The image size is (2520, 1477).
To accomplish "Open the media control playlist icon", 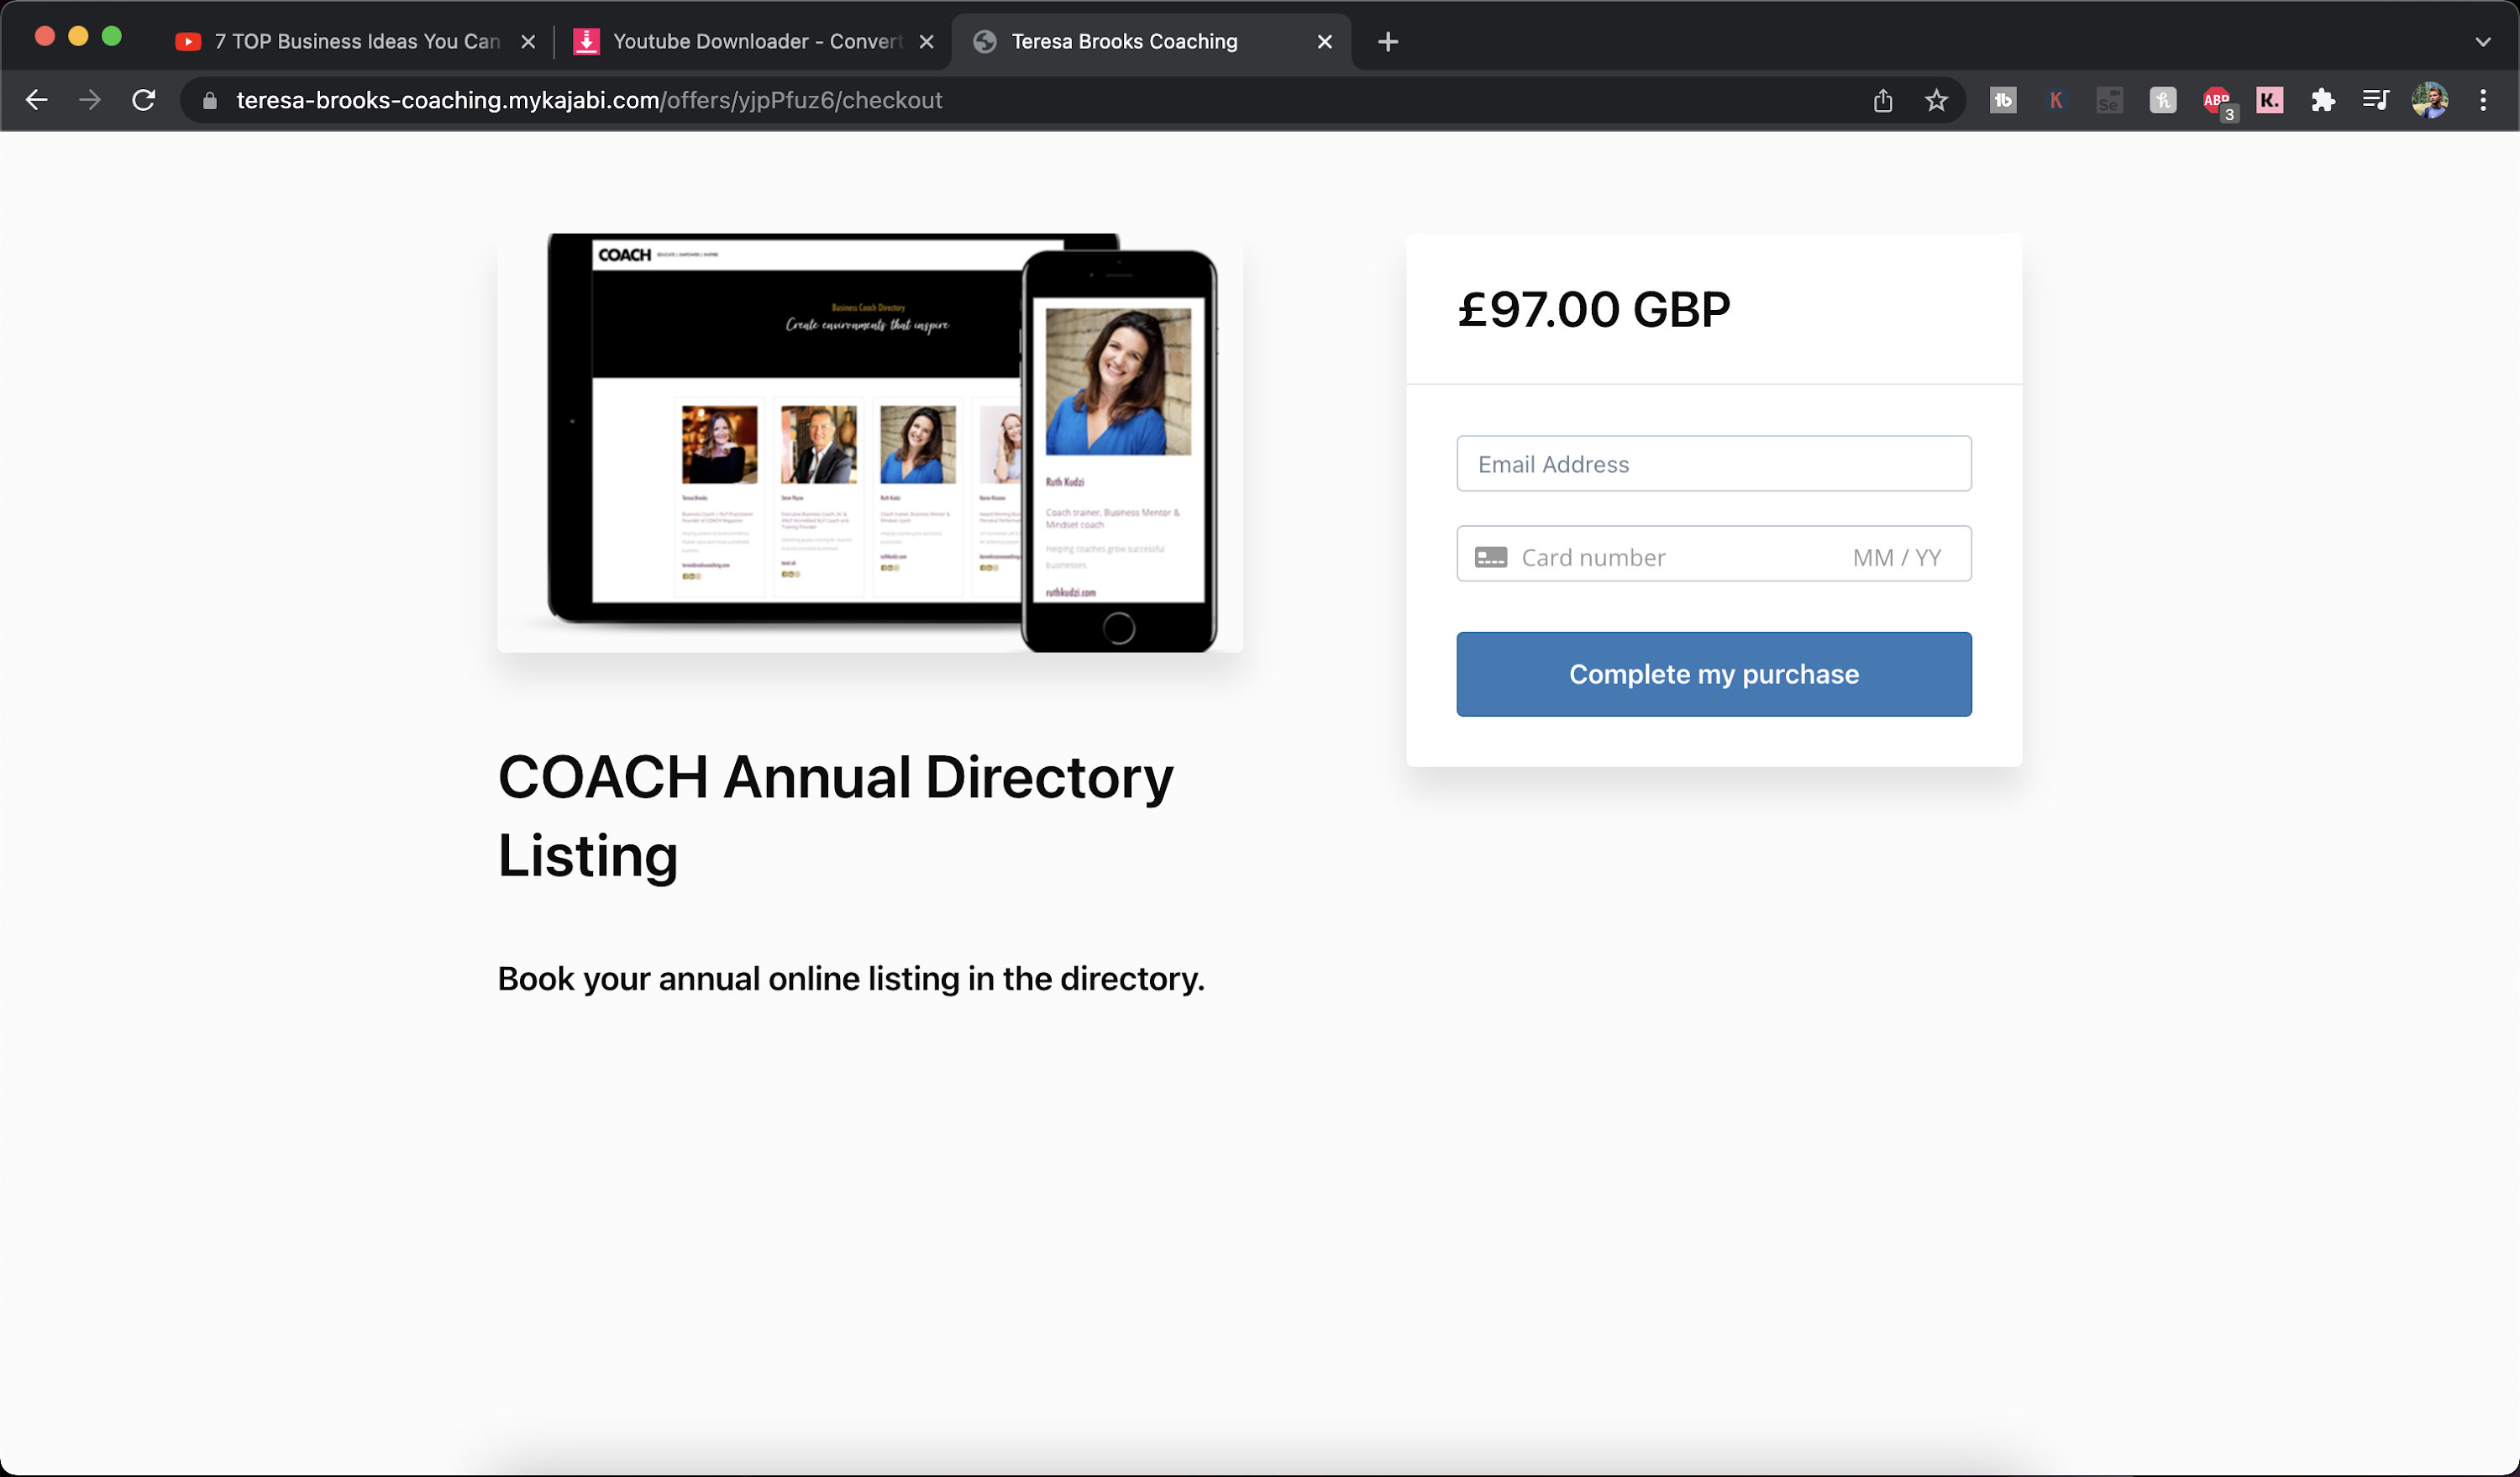I will coord(2376,100).
